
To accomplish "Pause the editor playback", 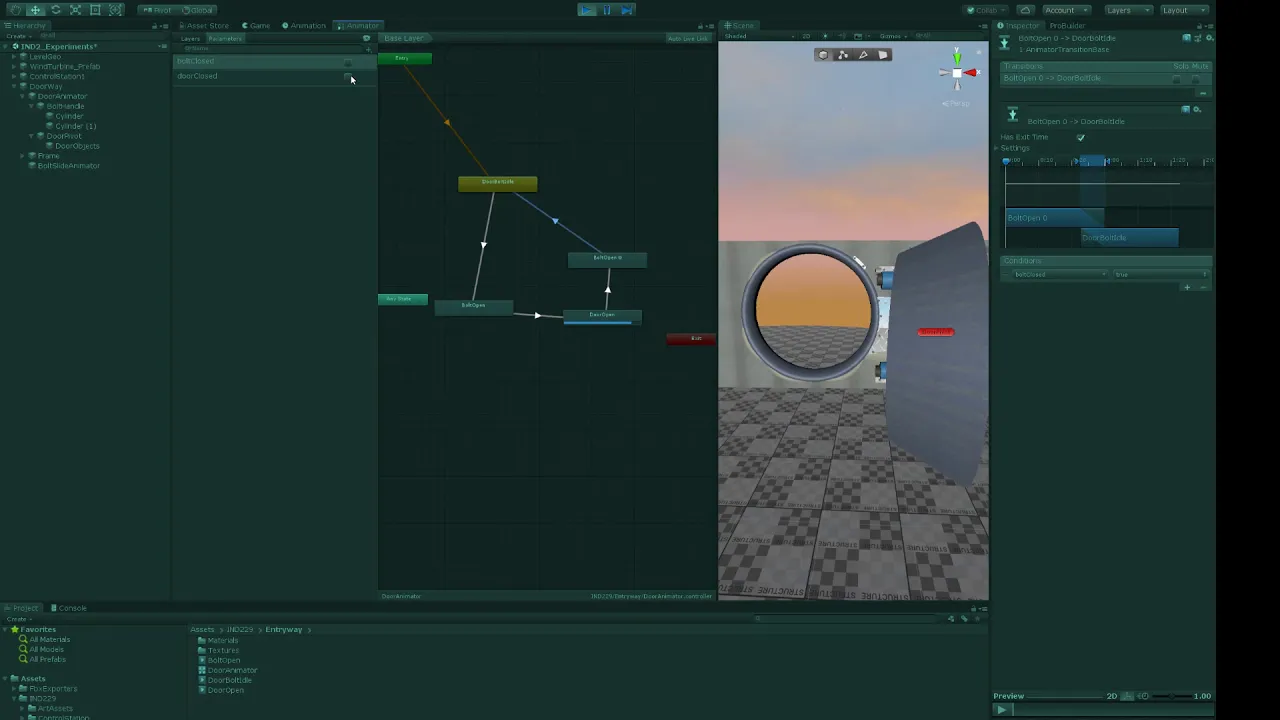I will click(607, 10).
